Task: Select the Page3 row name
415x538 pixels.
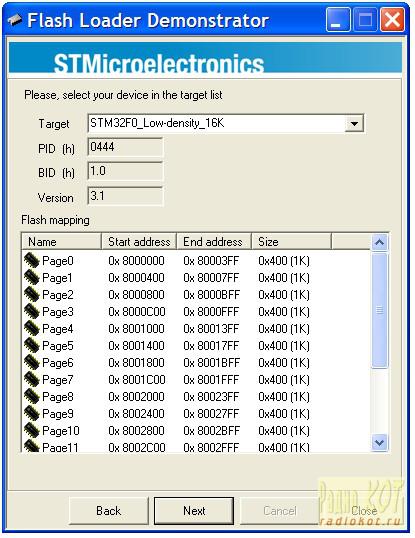Action: coord(58,312)
